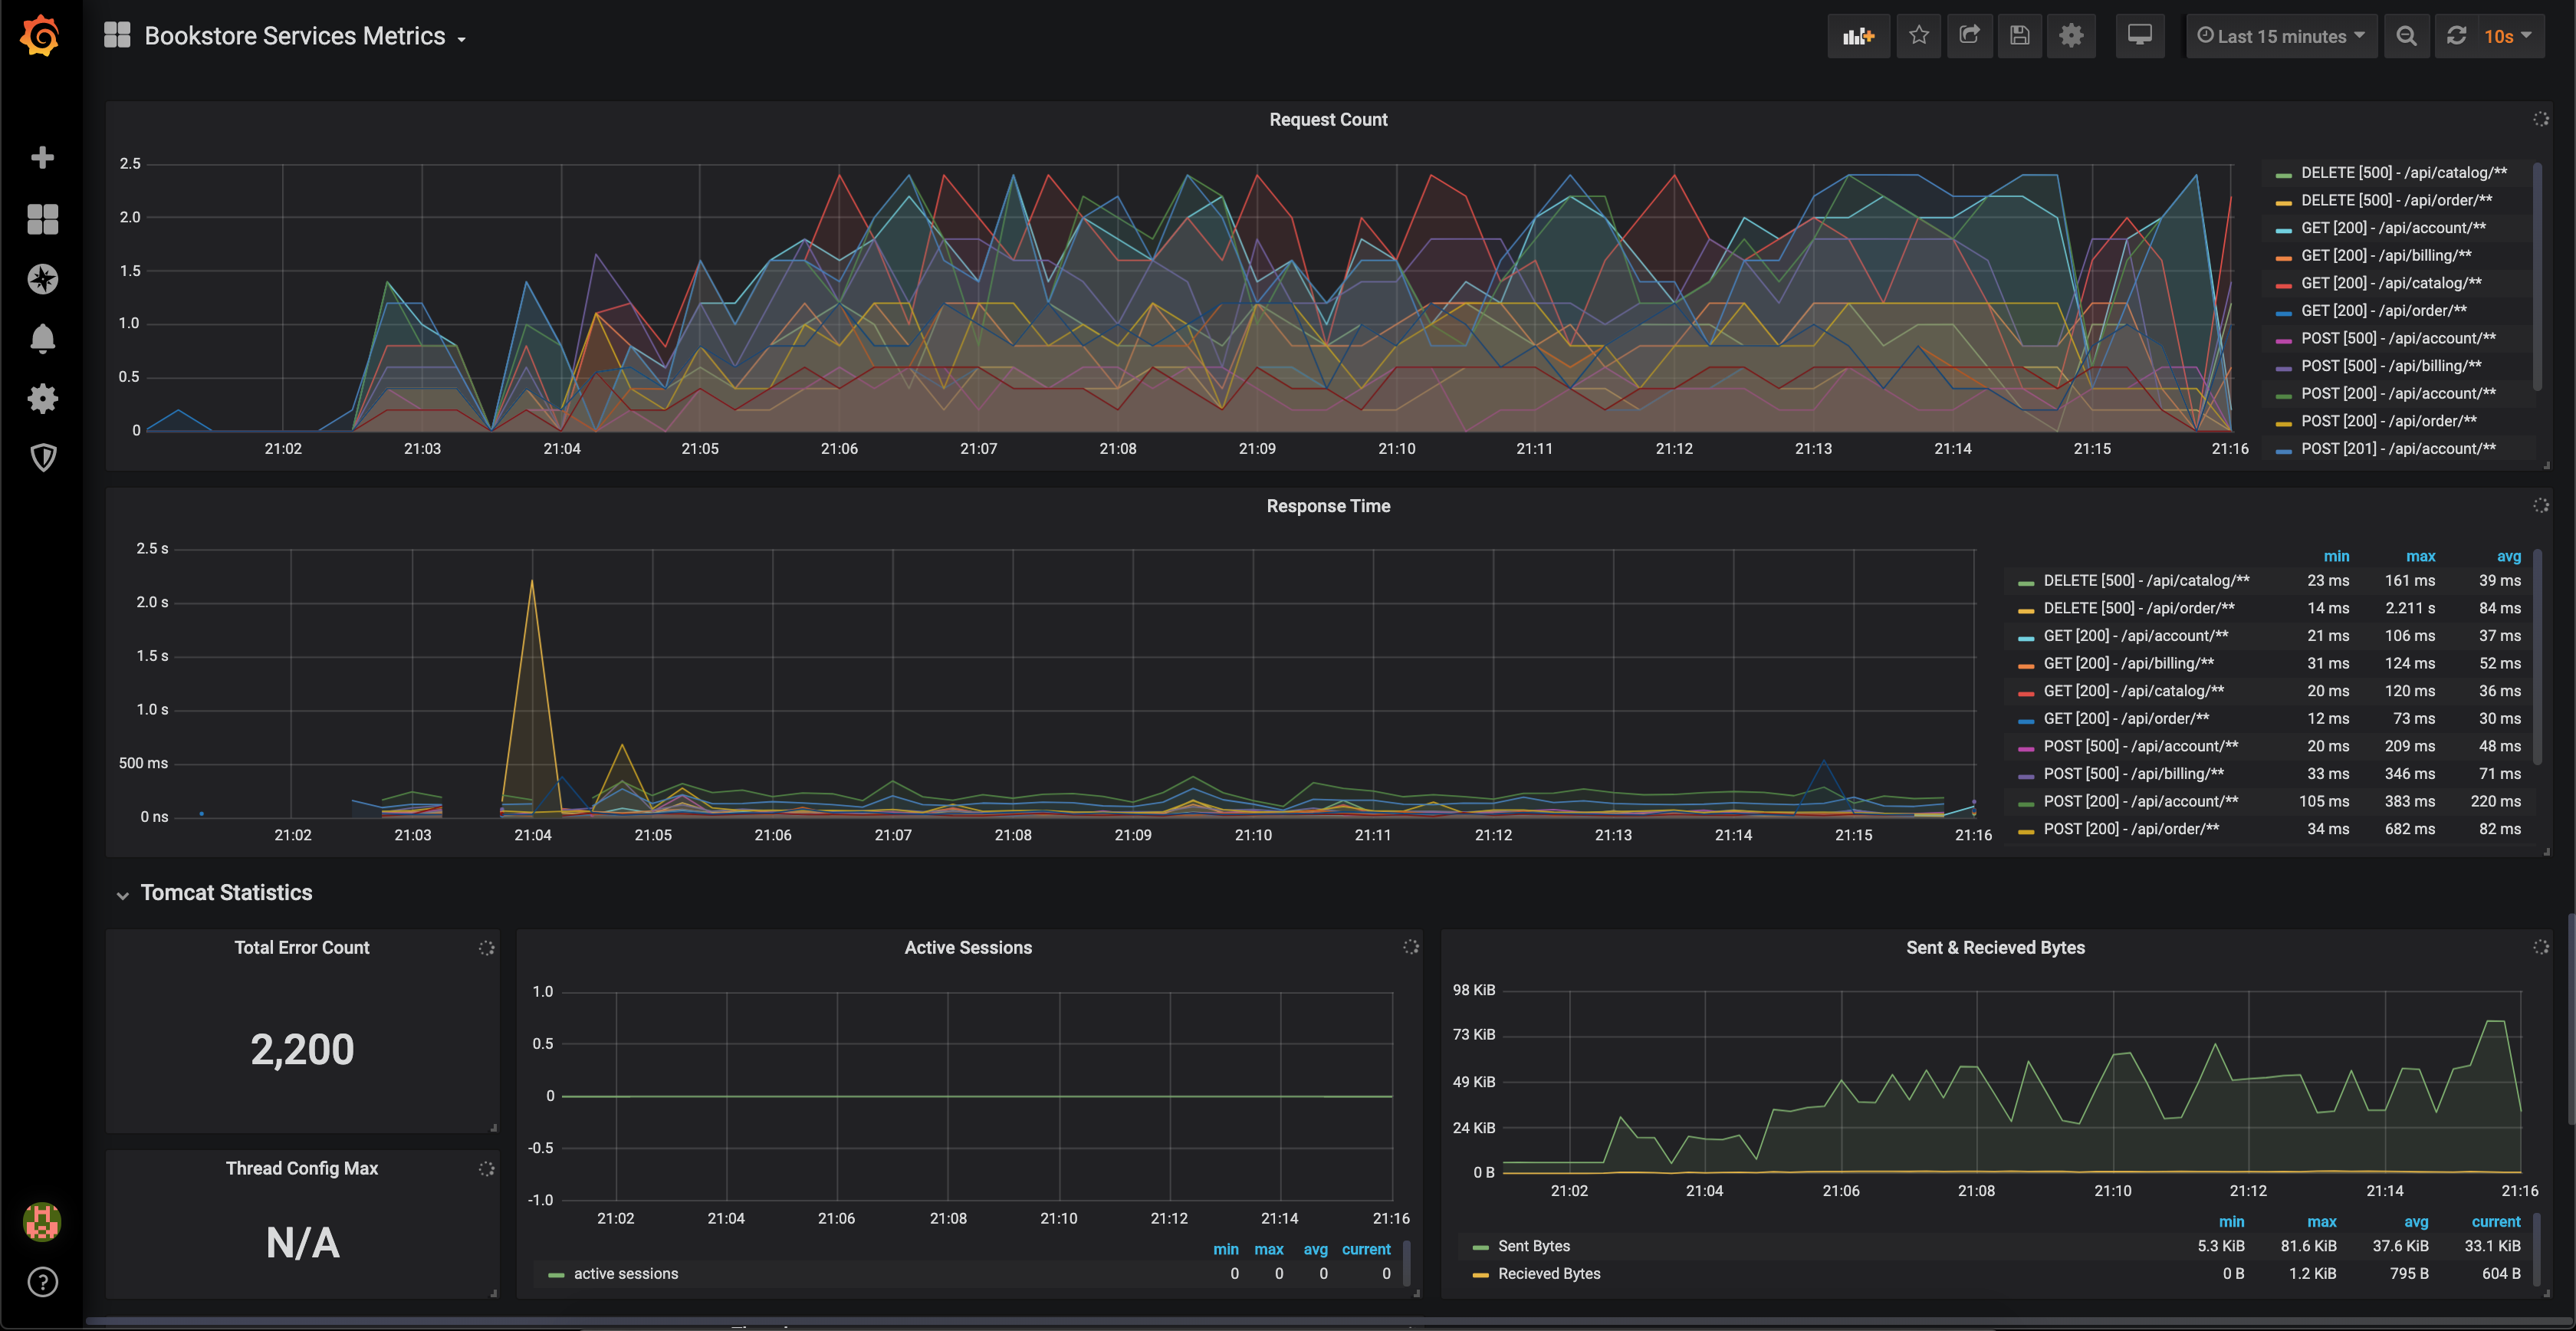The height and width of the screenshot is (1331, 2576).
Task: Open the Last 15 minutes time range dropdown
Action: click(x=2279, y=34)
